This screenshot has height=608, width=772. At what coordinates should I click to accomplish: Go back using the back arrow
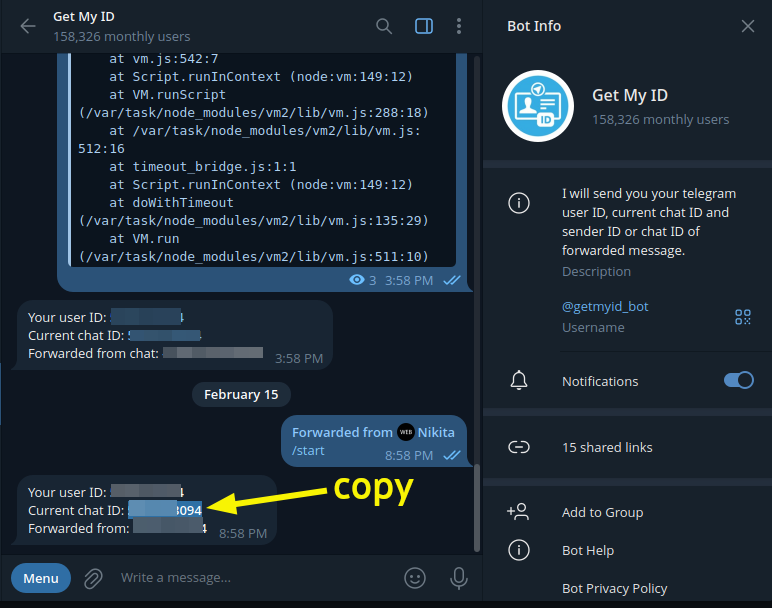point(28,26)
